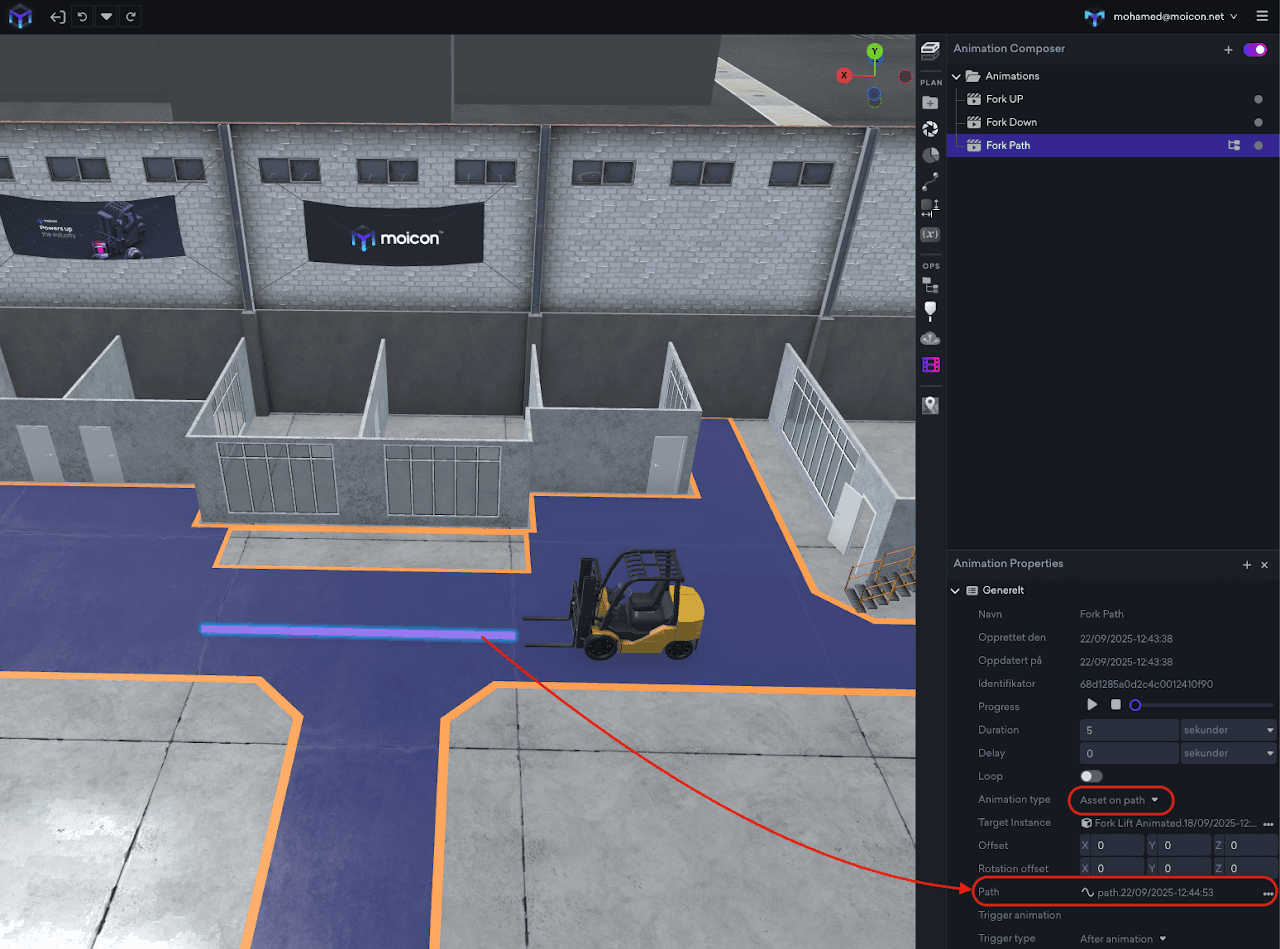Open the hamburger menu at top right
1280x949 pixels.
tap(1262, 17)
